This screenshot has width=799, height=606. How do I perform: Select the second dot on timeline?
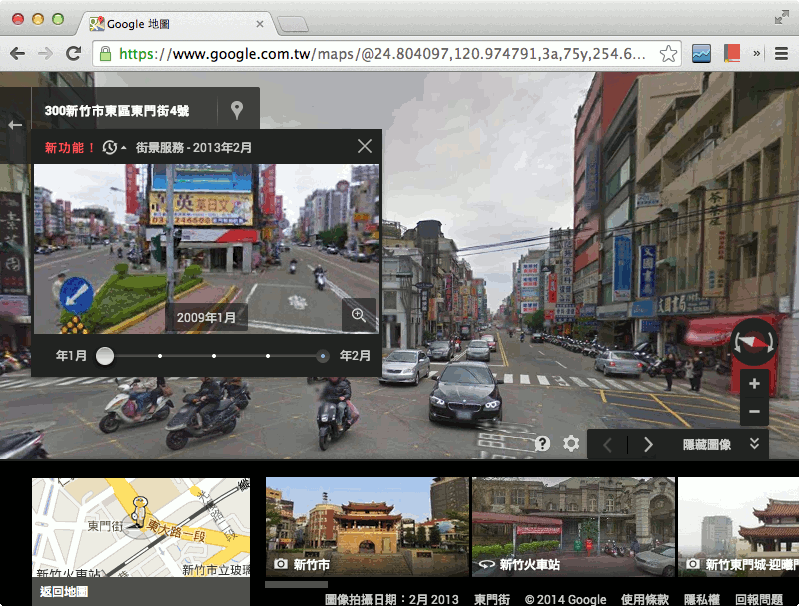pyautogui.click(x=160, y=356)
